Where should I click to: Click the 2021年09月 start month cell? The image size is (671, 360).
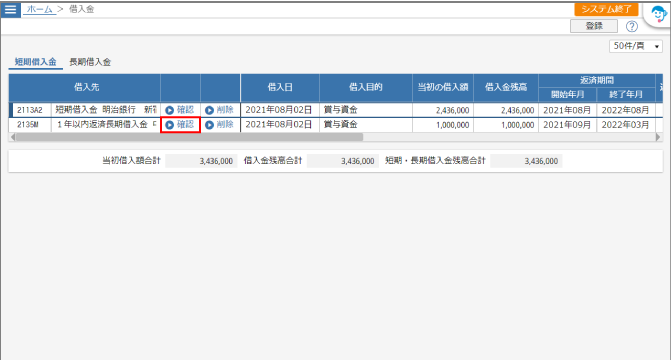[x=567, y=125]
